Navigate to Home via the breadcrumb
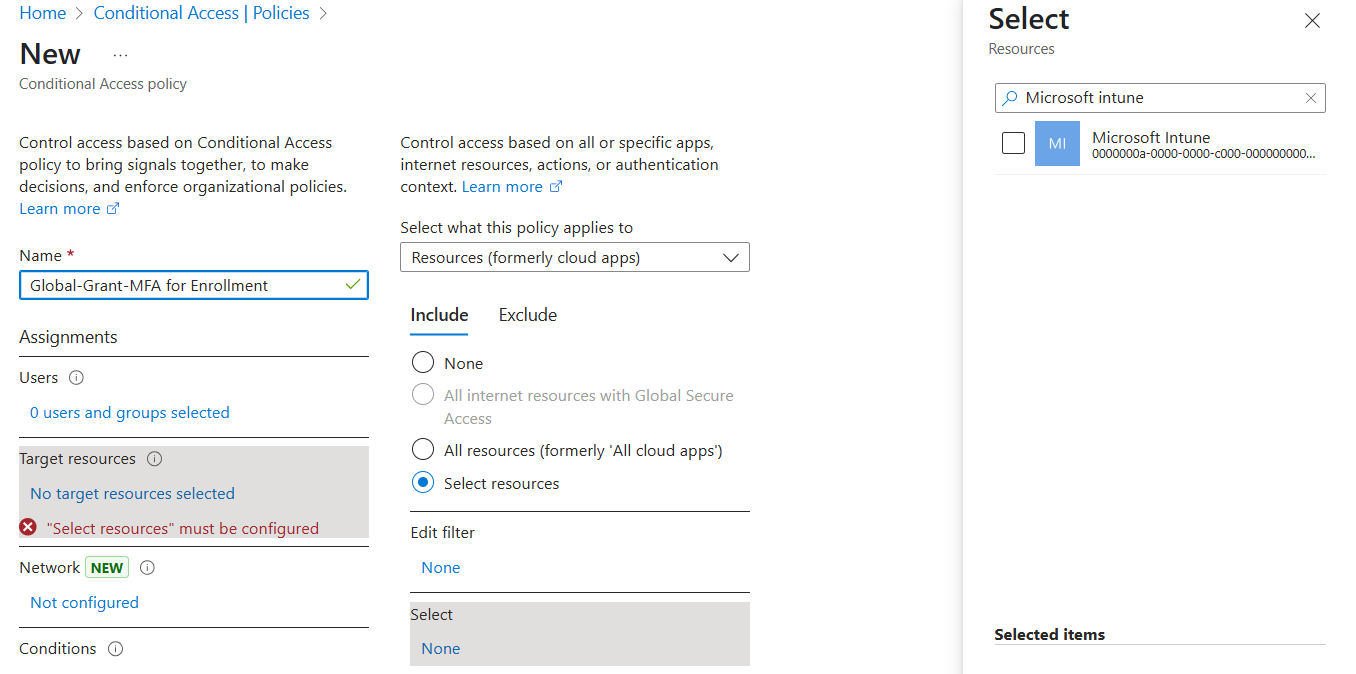 click(42, 13)
